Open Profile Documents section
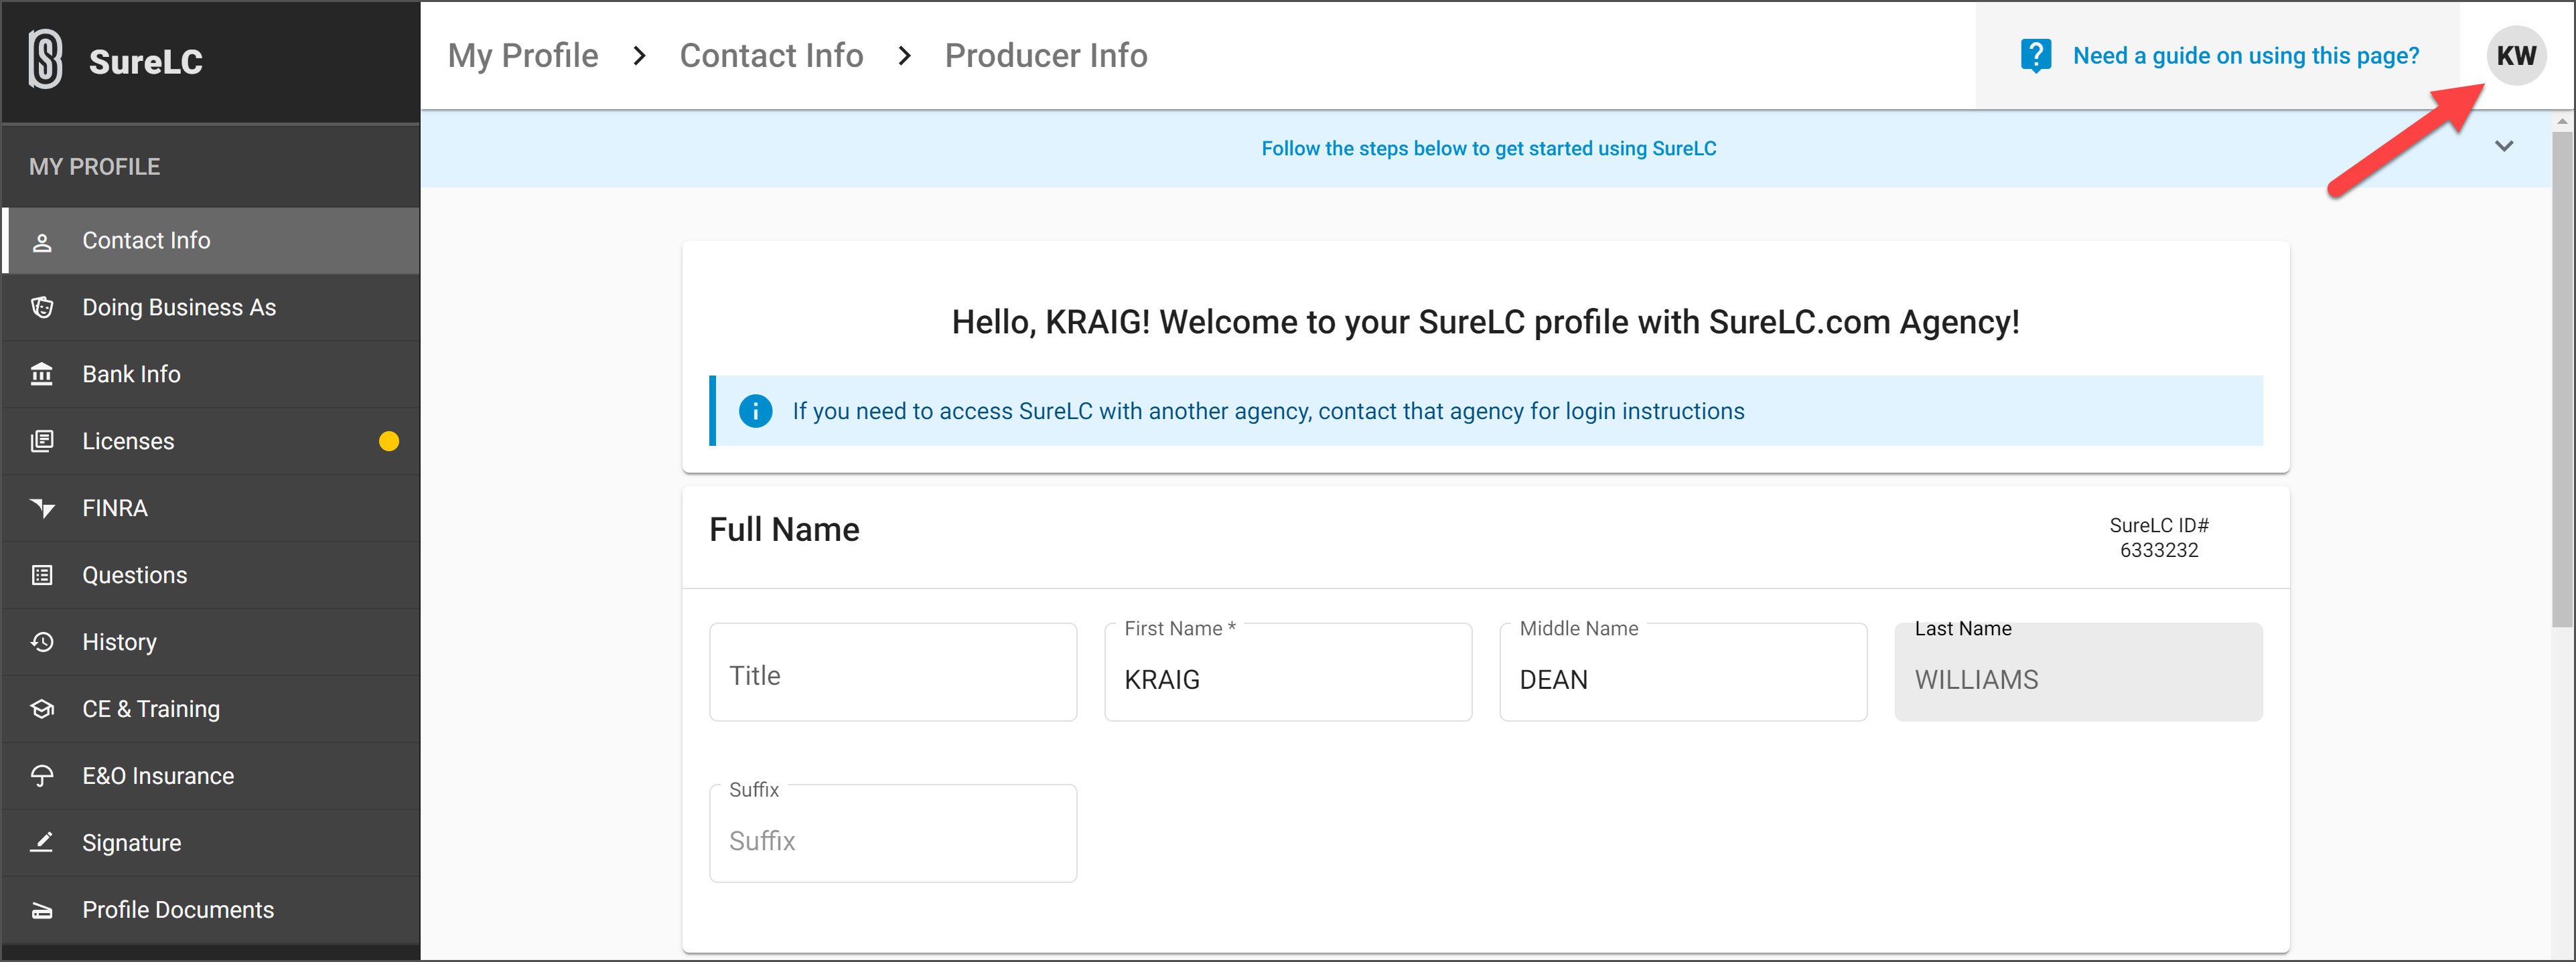The width and height of the screenshot is (2576, 962). tap(211, 911)
